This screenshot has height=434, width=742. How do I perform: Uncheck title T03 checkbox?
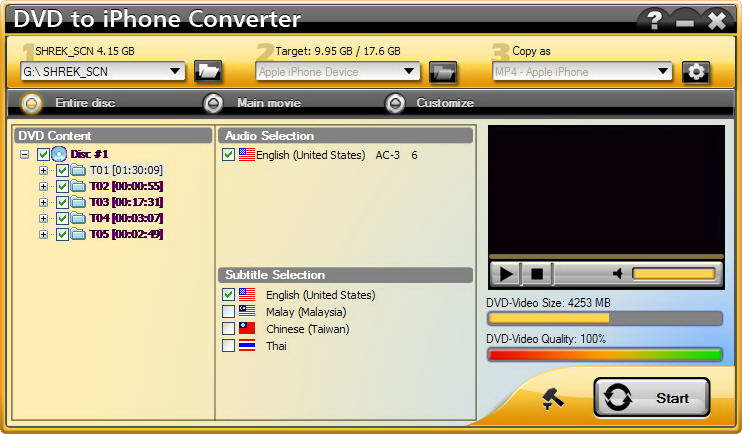(x=62, y=203)
